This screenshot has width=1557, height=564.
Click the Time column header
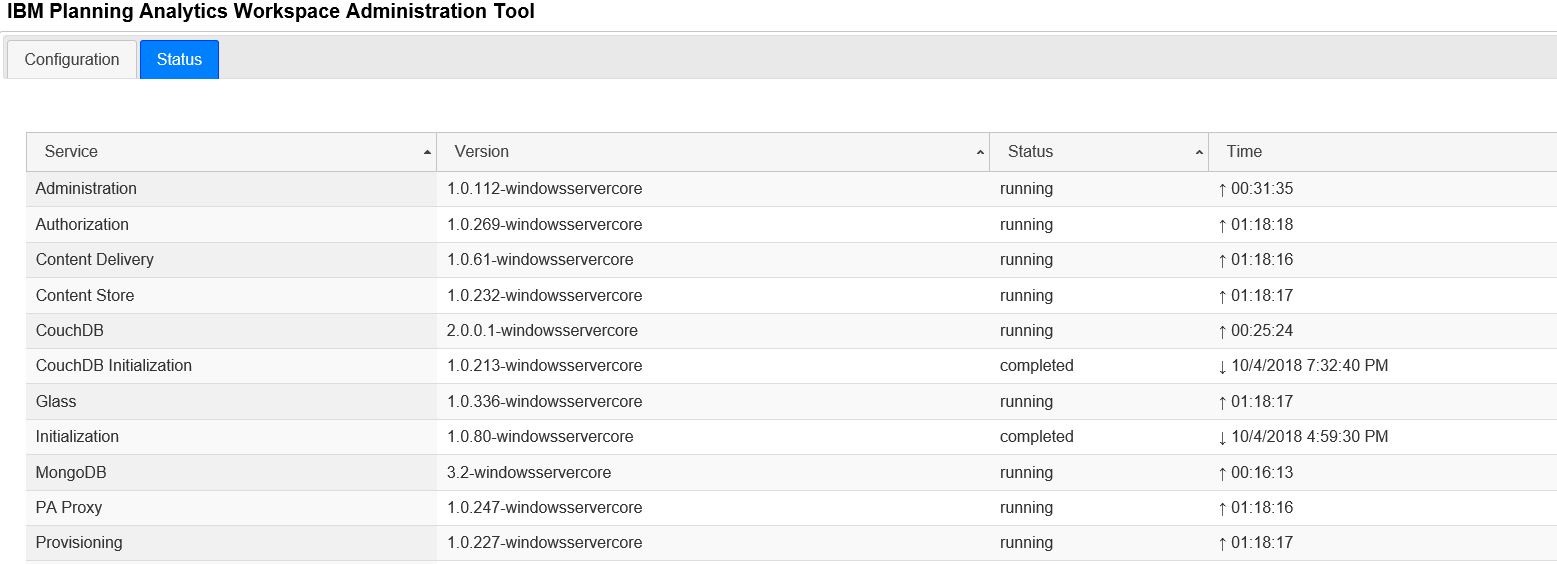1383,152
